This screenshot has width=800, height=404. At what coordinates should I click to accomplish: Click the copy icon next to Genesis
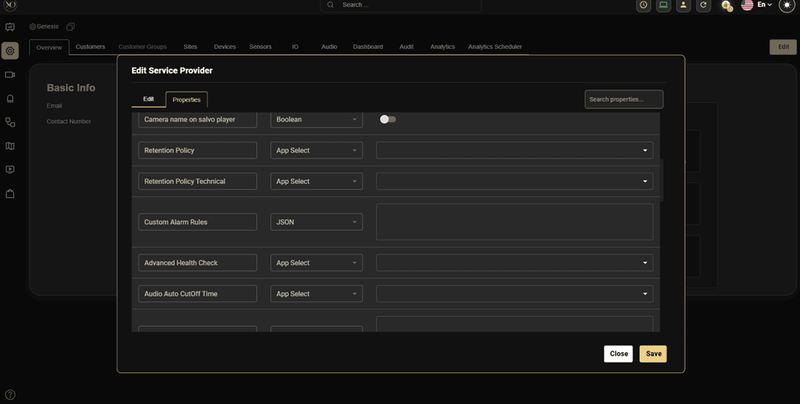[70, 27]
